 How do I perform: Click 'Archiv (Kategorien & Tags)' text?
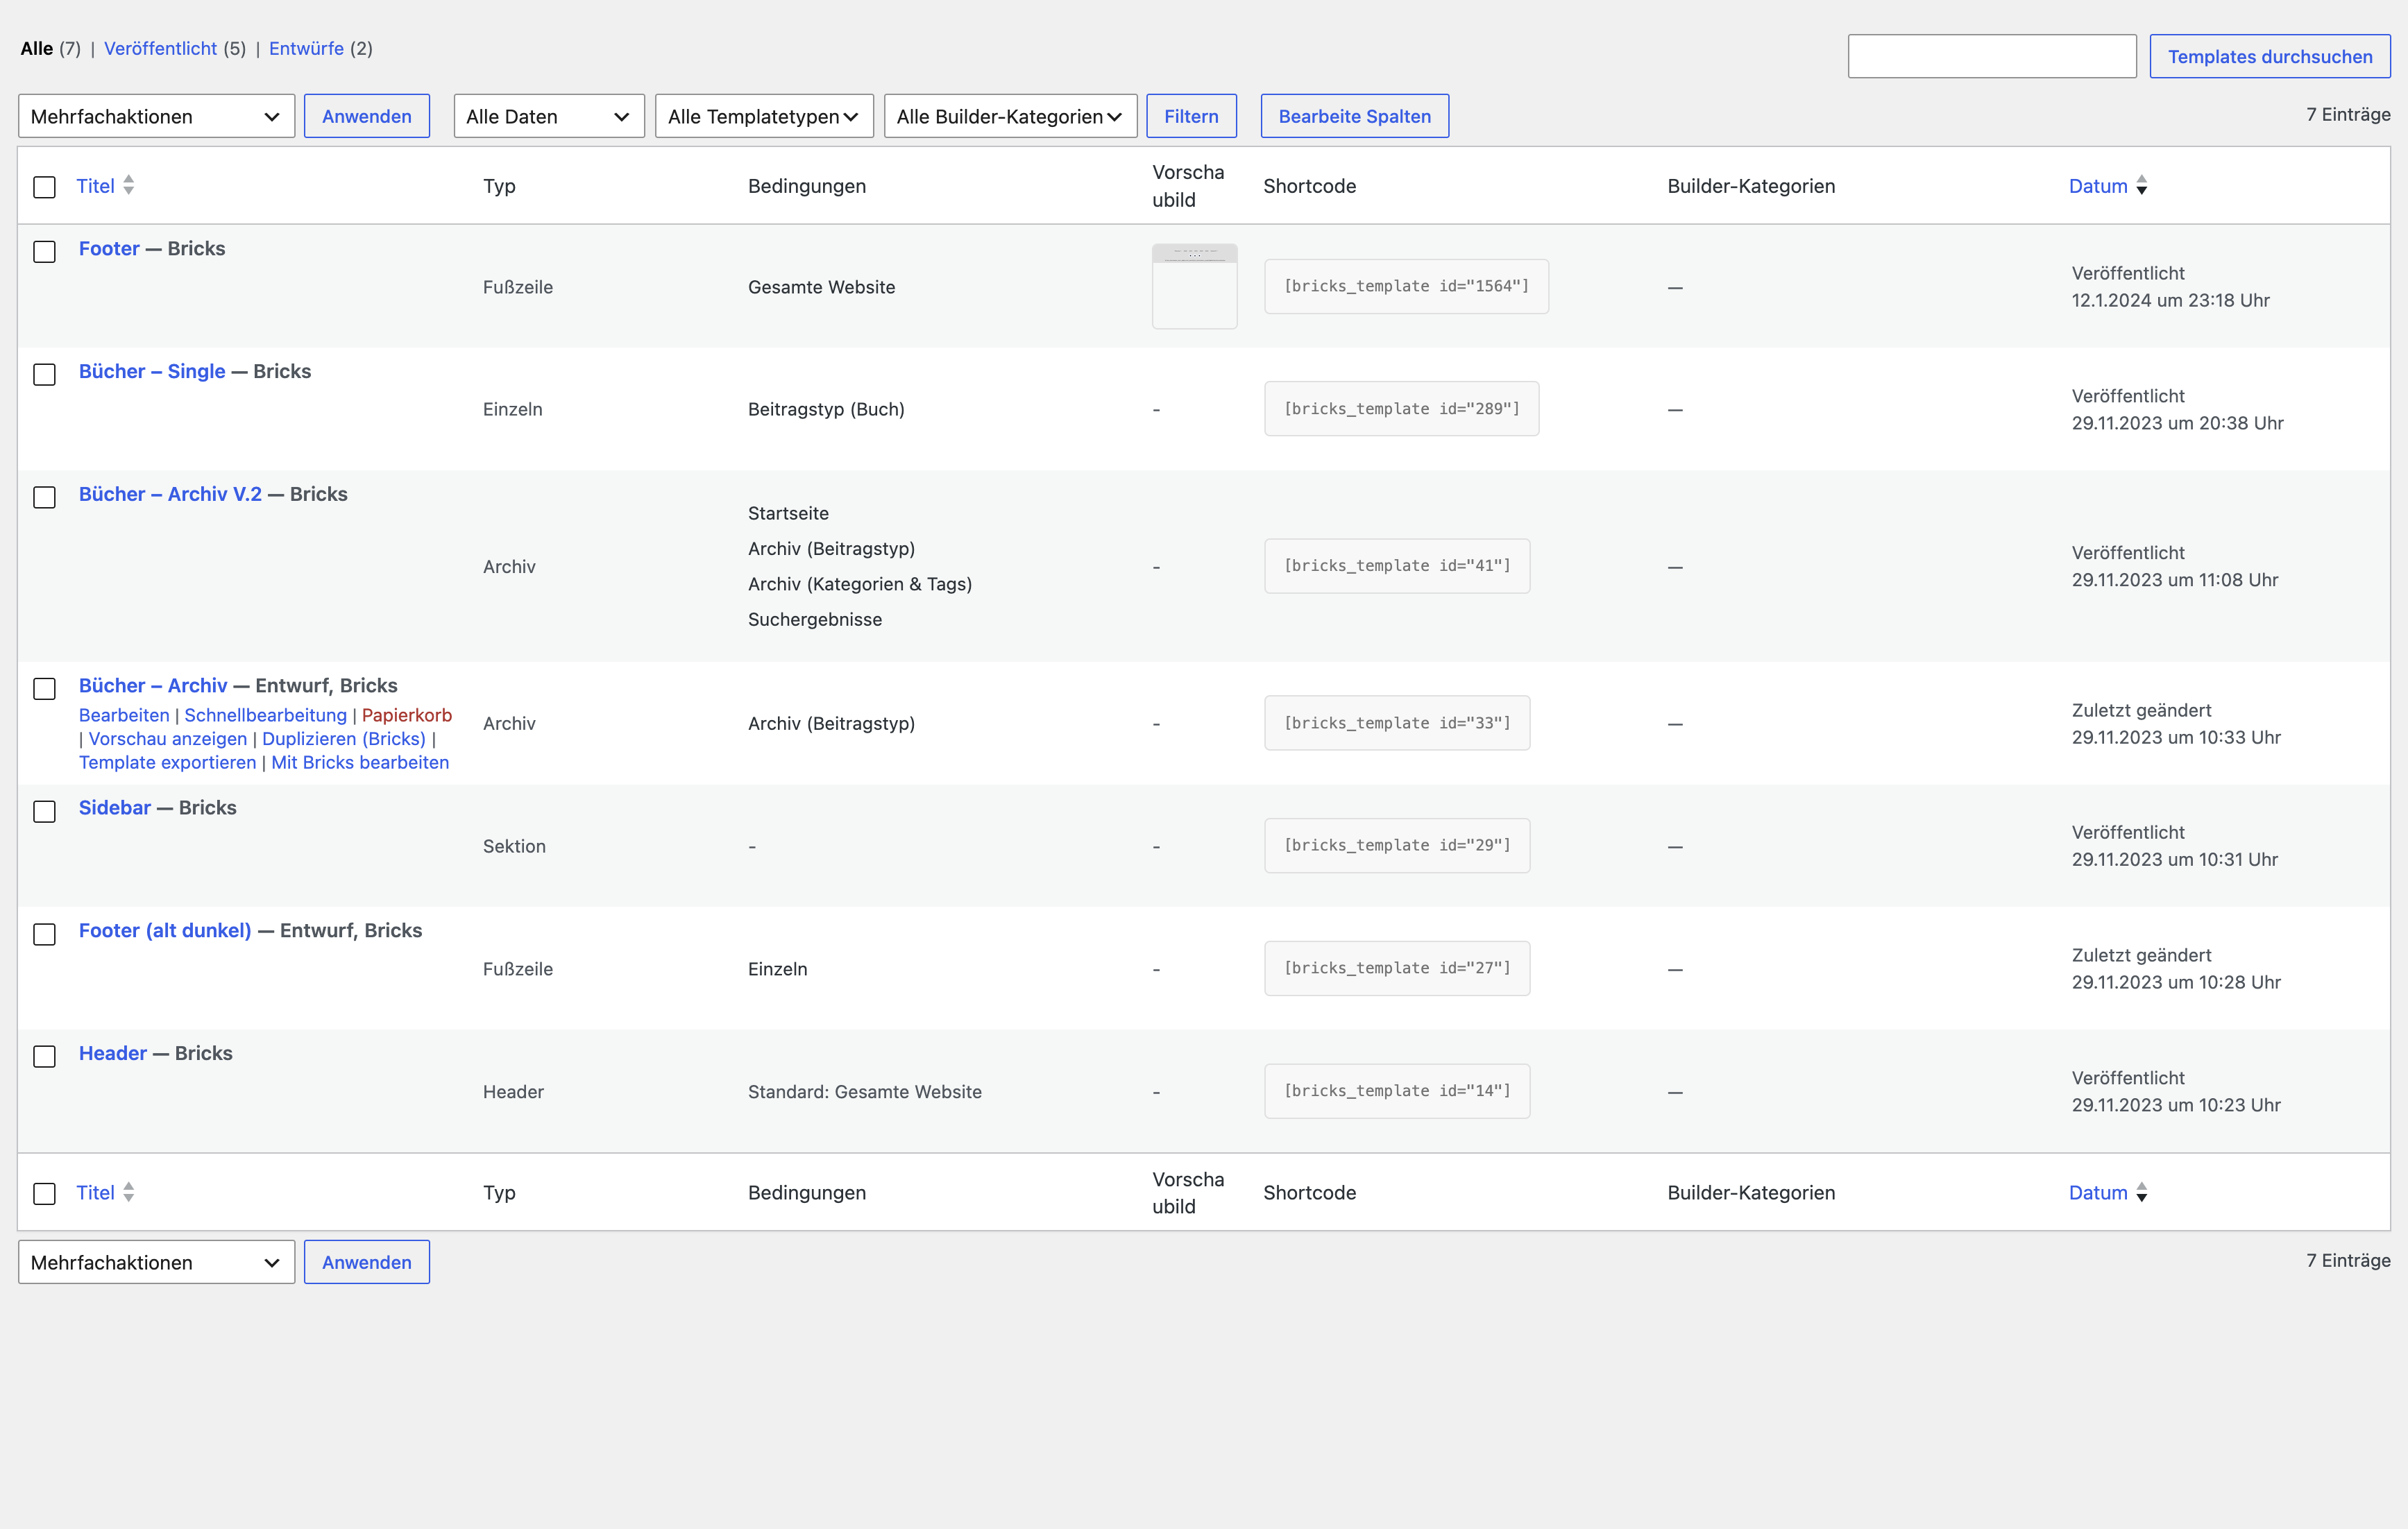pyautogui.click(x=860, y=584)
